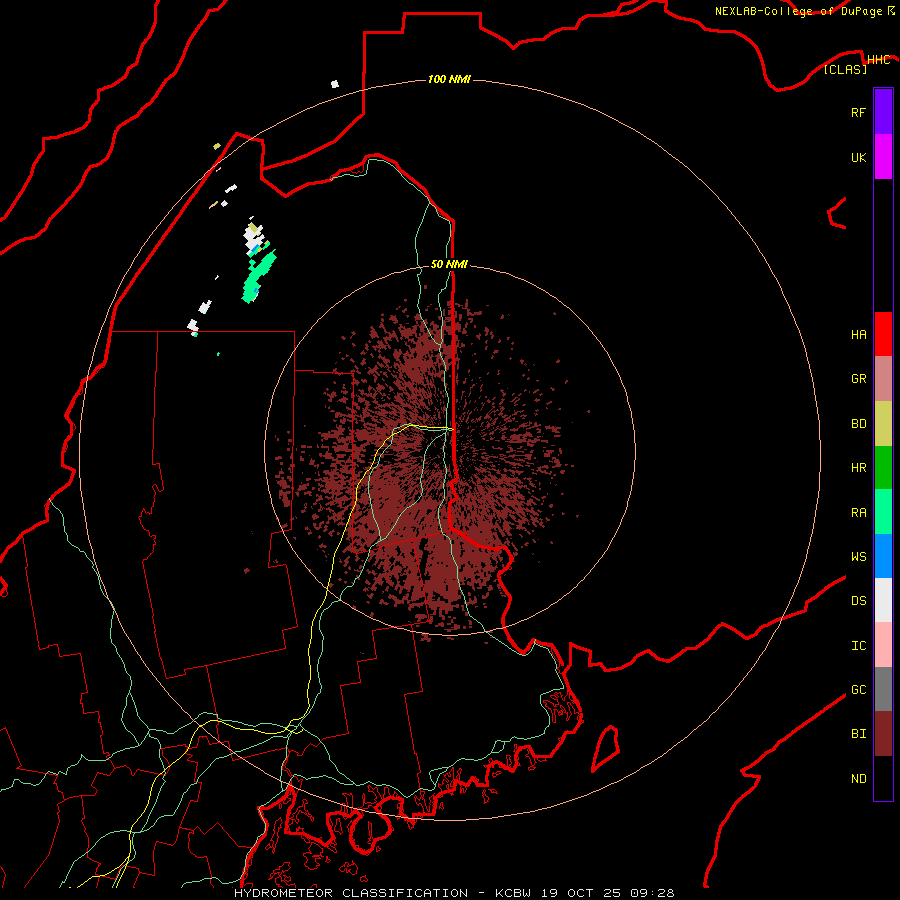The height and width of the screenshot is (900, 900).
Task: Pick the HR dark green legend swatch
Action: coord(883,468)
